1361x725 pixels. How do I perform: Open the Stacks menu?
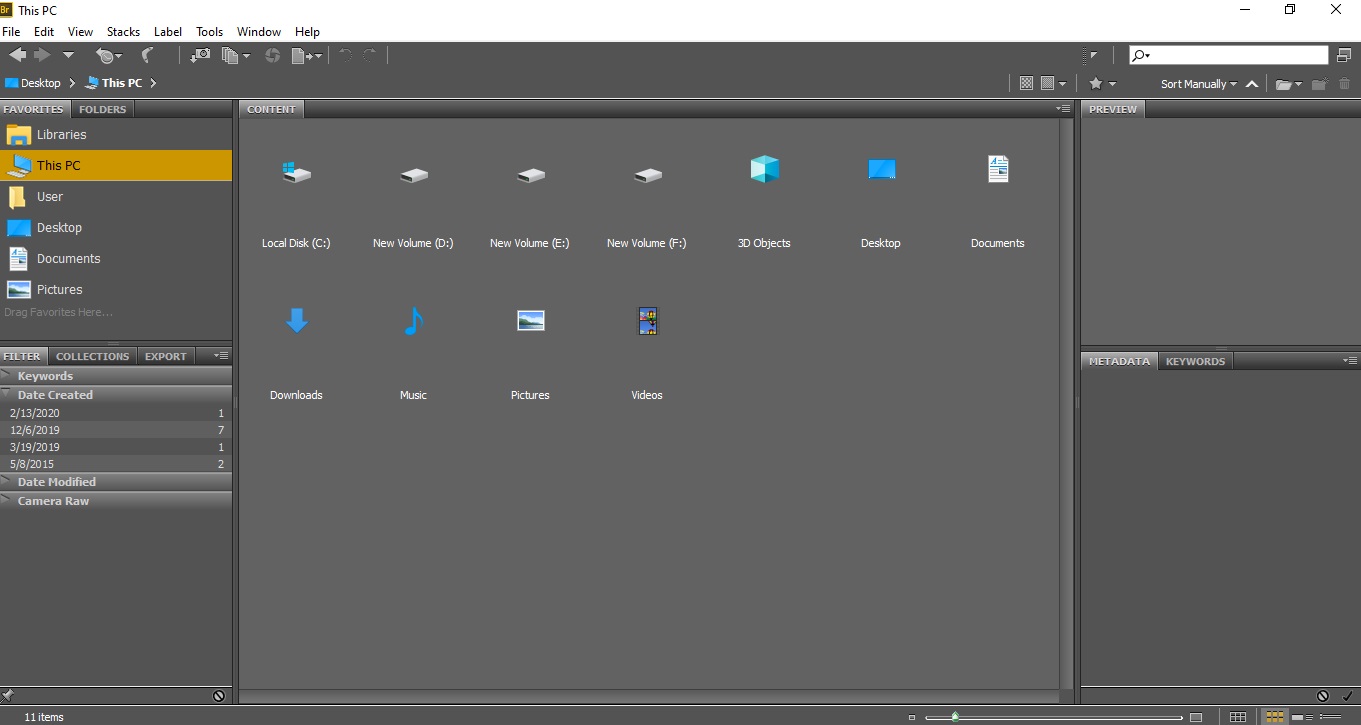[x=123, y=31]
